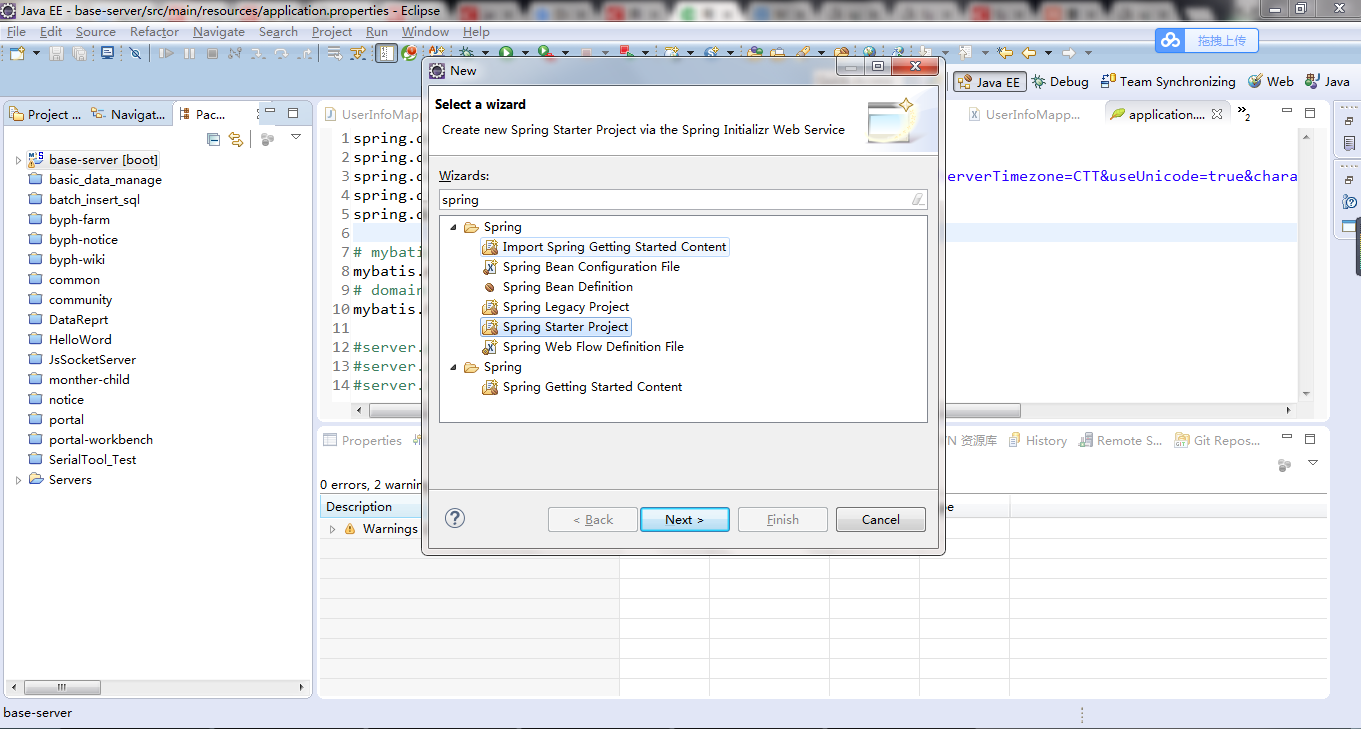Open the Refactor menu
The height and width of the screenshot is (729, 1361).
pyautogui.click(x=154, y=31)
